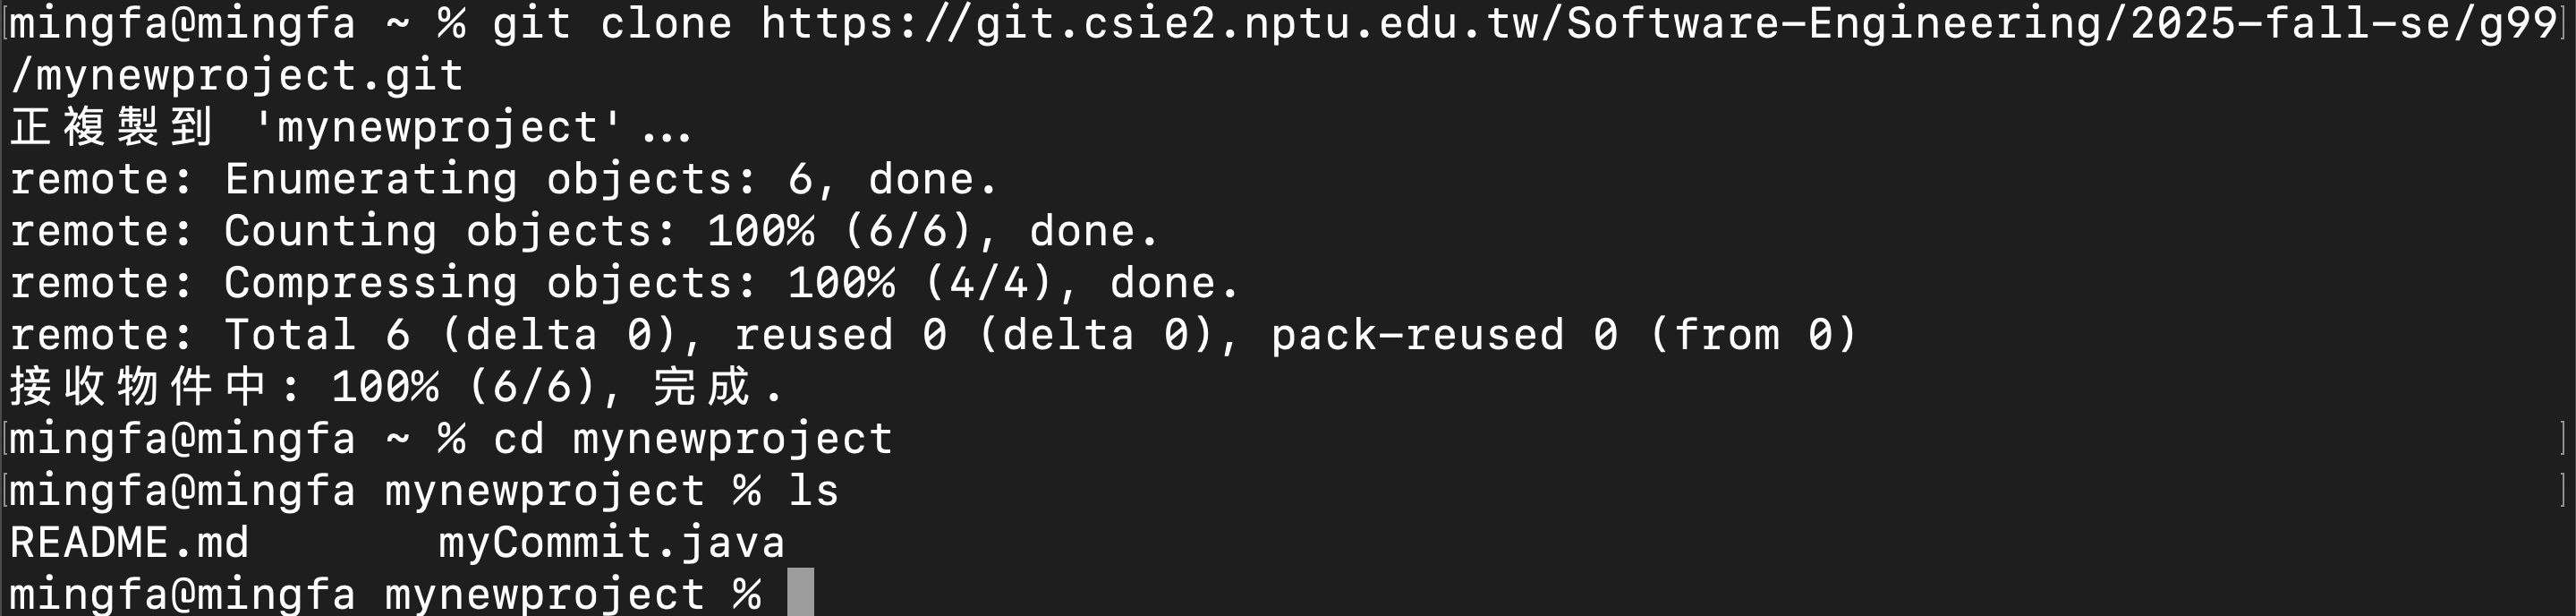
Task: Click the word 'Enumerating' in output
Action: pyautogui.click(x=371, y=179)
